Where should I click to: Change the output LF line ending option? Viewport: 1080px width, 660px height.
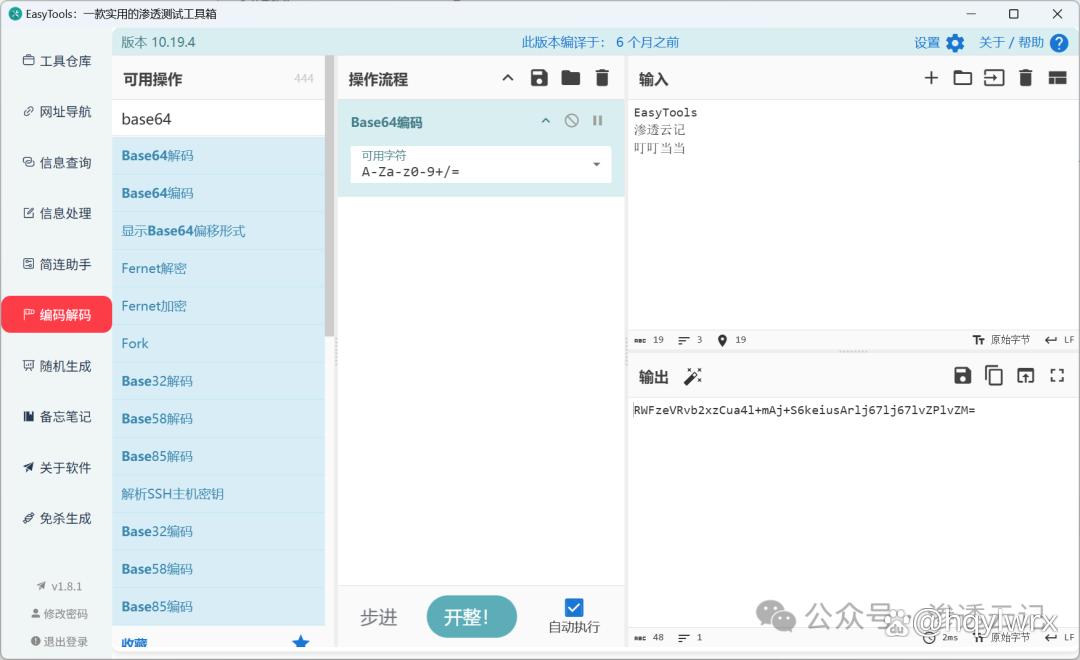[x=1059, y=637]
